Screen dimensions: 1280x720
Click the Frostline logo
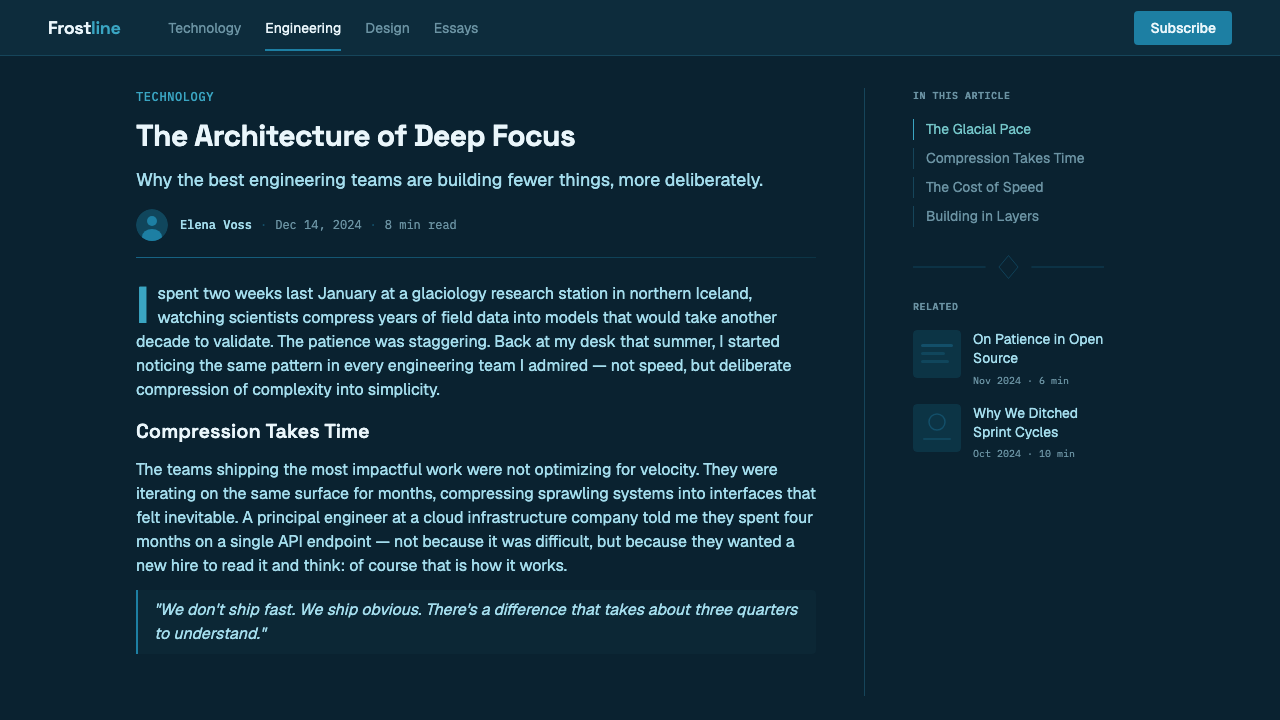tap(84, 28)
